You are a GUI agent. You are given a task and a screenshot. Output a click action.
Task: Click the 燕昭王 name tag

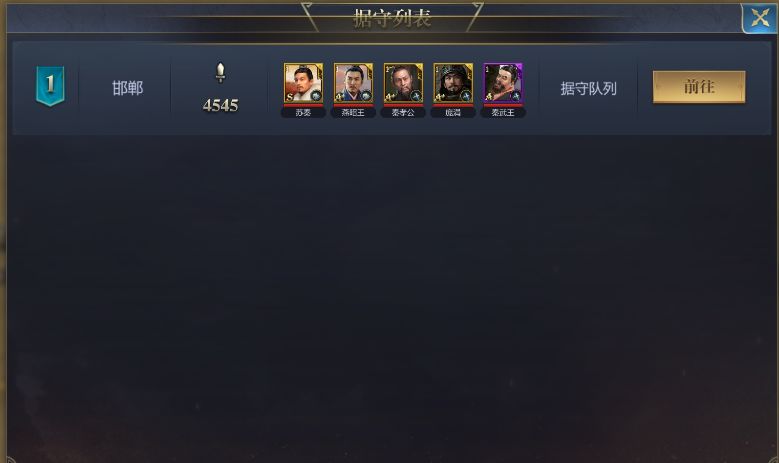[353, 113]
